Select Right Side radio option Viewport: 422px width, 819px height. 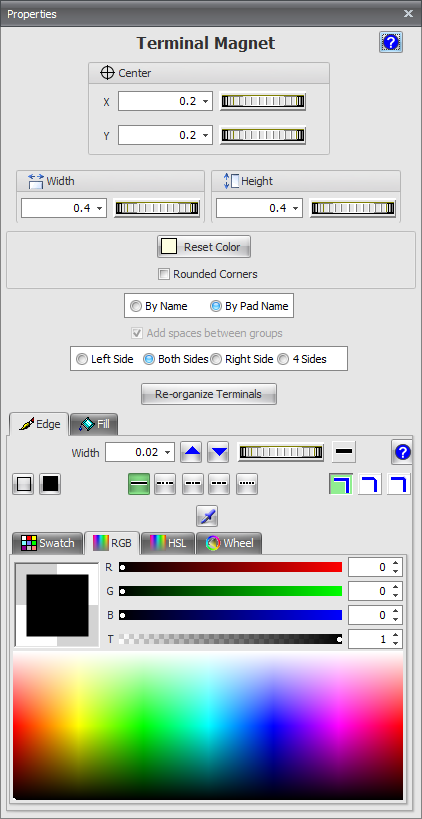point(216,359)
